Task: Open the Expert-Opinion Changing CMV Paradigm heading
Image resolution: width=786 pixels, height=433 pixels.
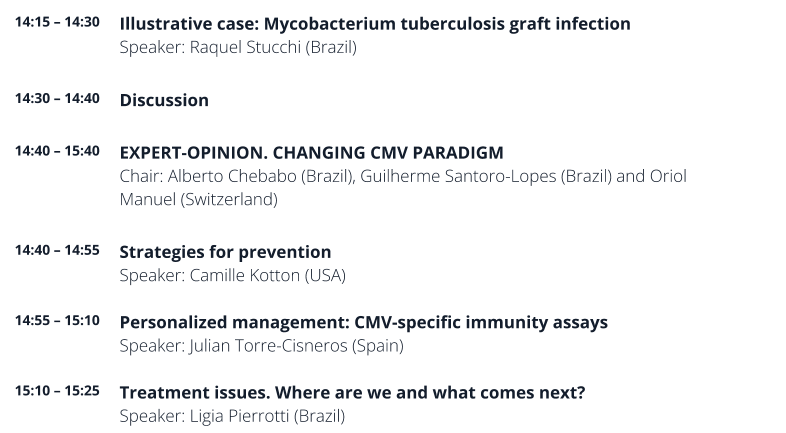Action: [311, 152]
